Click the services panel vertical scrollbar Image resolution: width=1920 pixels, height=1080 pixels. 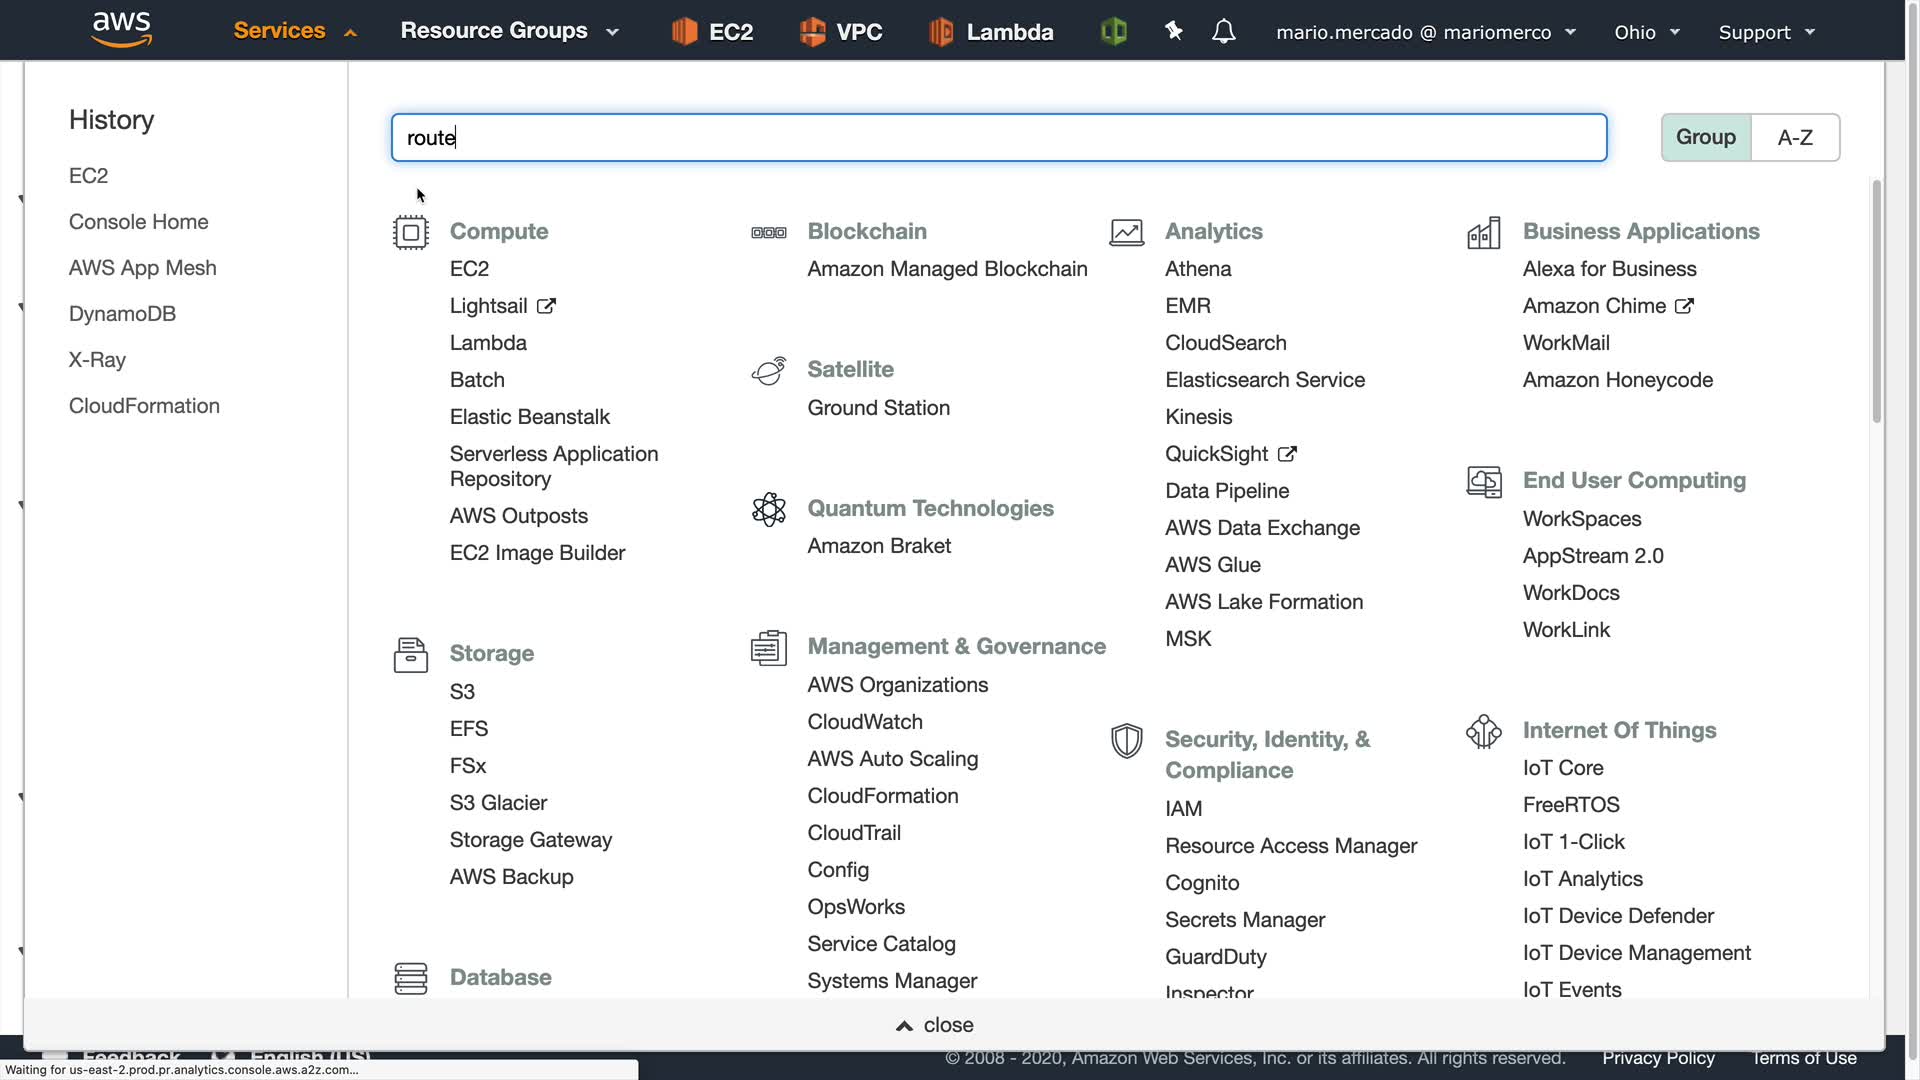click(x=1876, y=300)
